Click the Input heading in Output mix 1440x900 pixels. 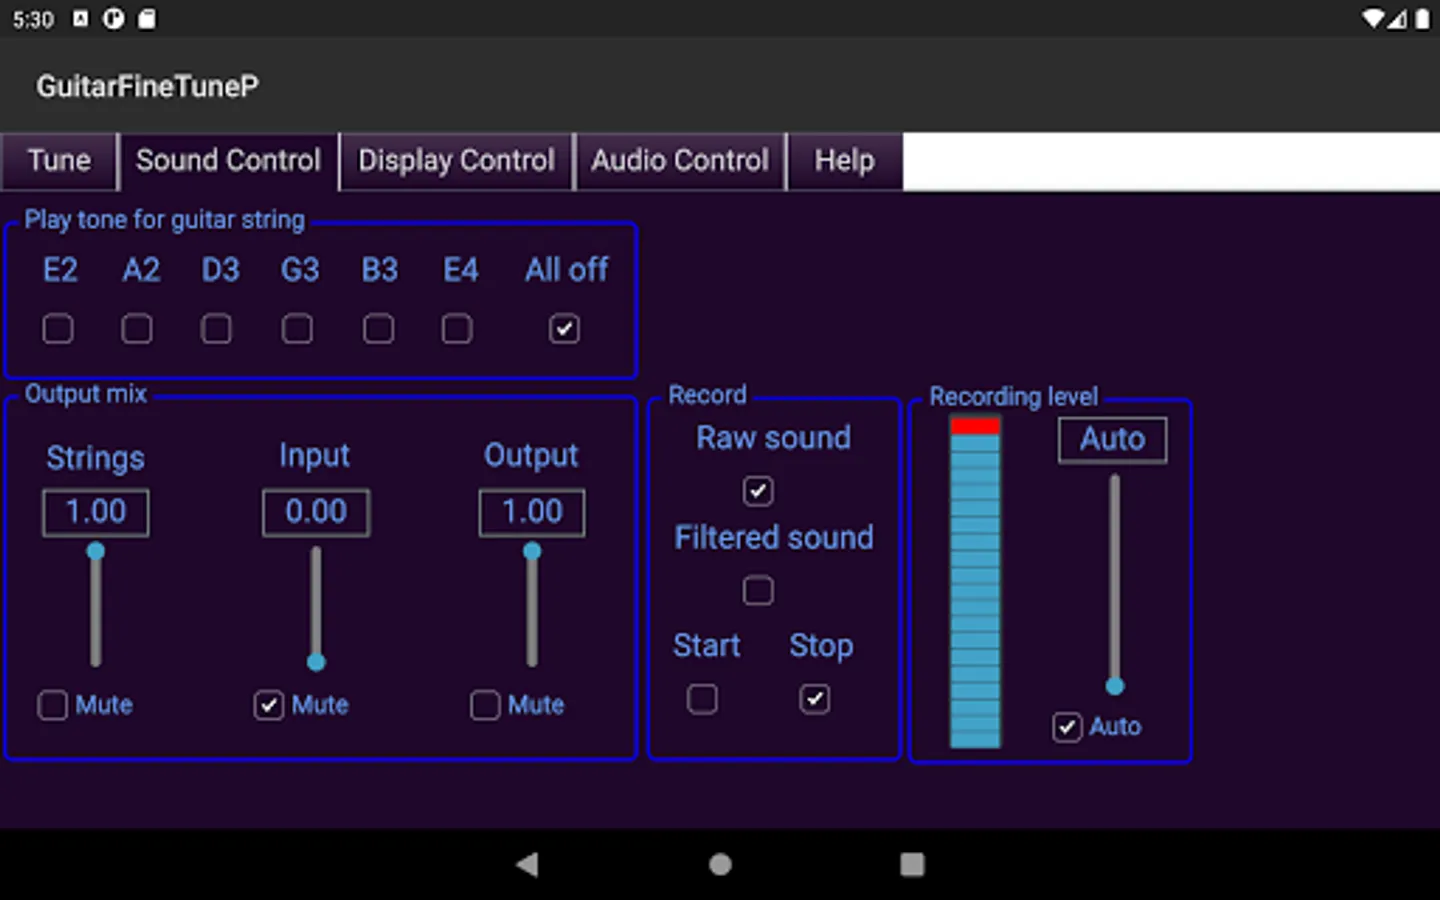(x=315, y=456)
